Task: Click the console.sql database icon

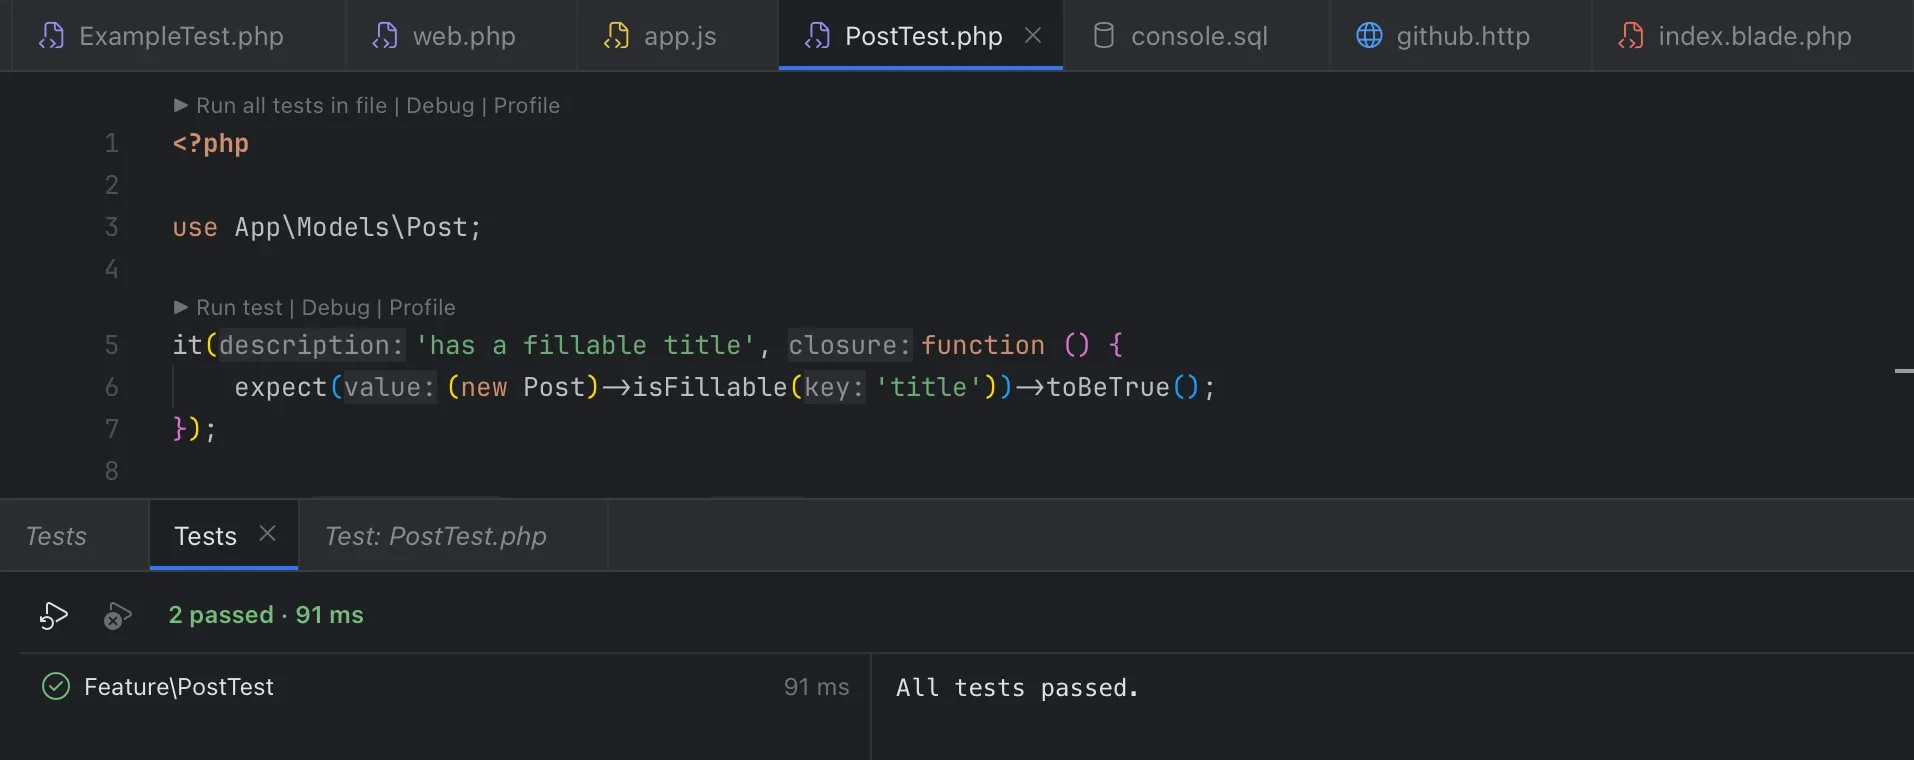Action: pos(1104,36)
